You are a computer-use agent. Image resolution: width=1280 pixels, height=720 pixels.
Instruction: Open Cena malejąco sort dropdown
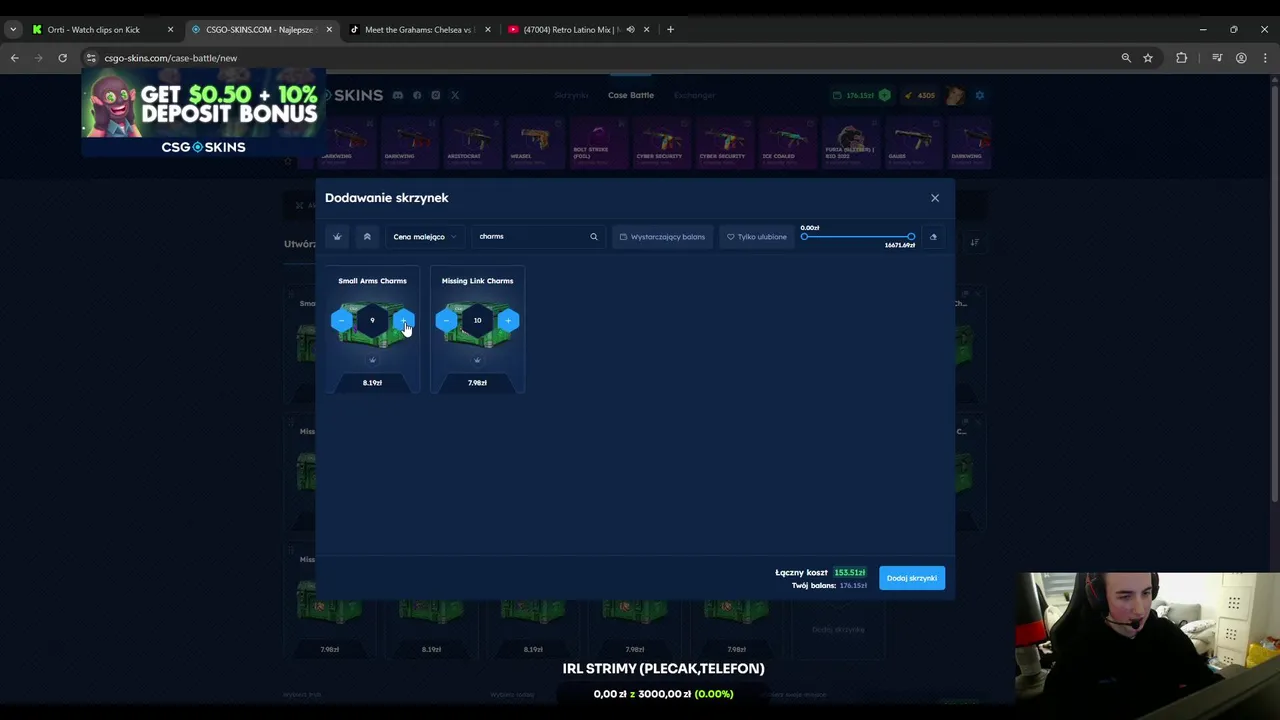[x=424, y=237]
